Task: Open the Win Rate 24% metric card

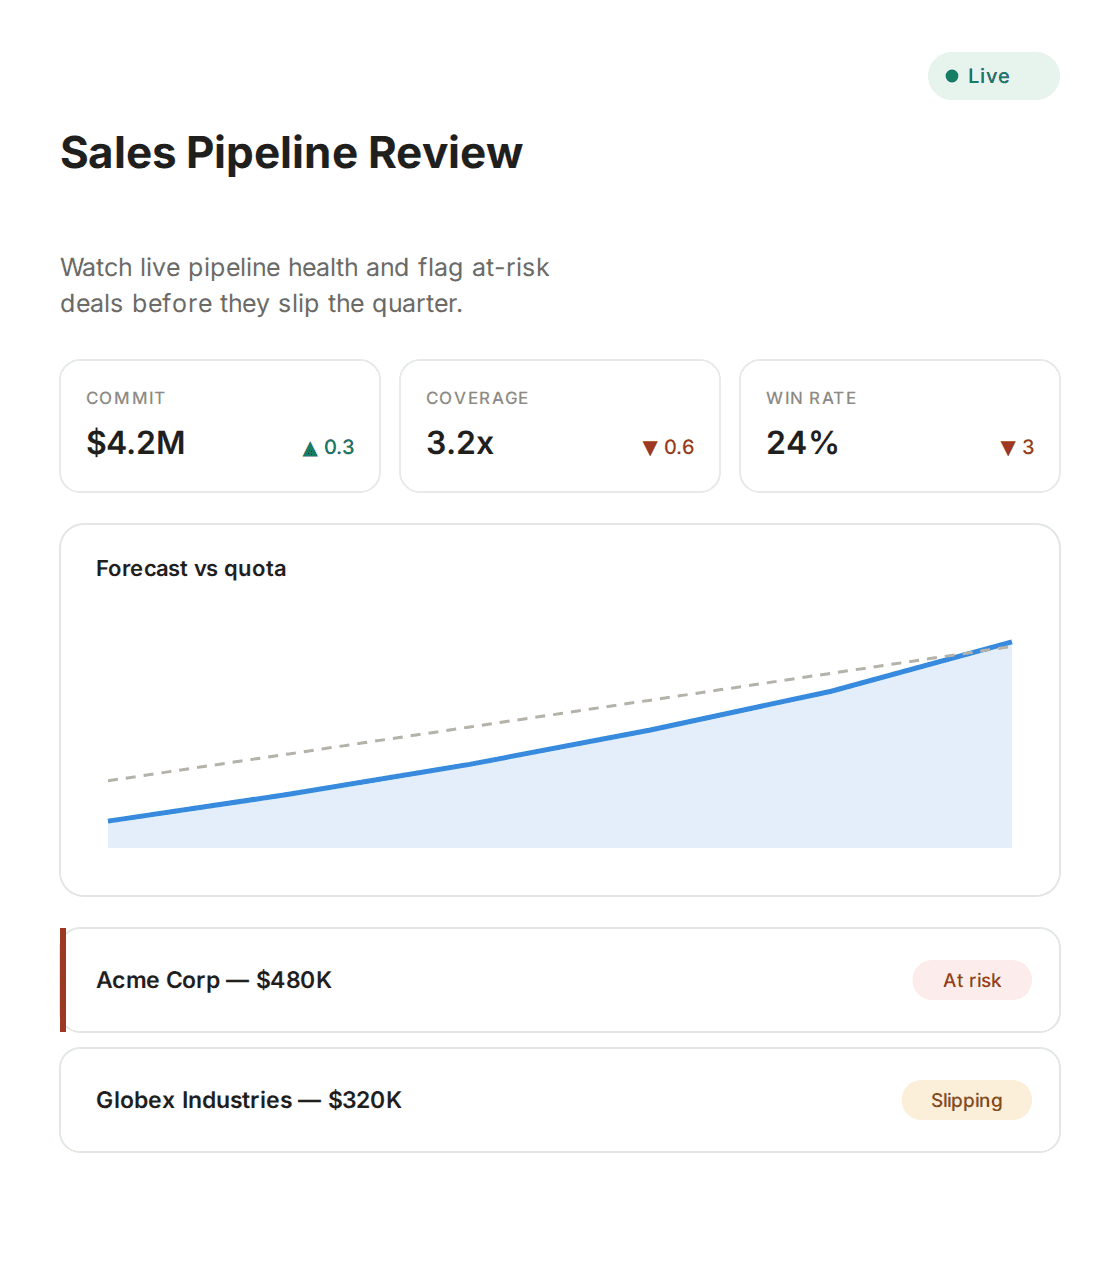Action: (x=900, y=426)
